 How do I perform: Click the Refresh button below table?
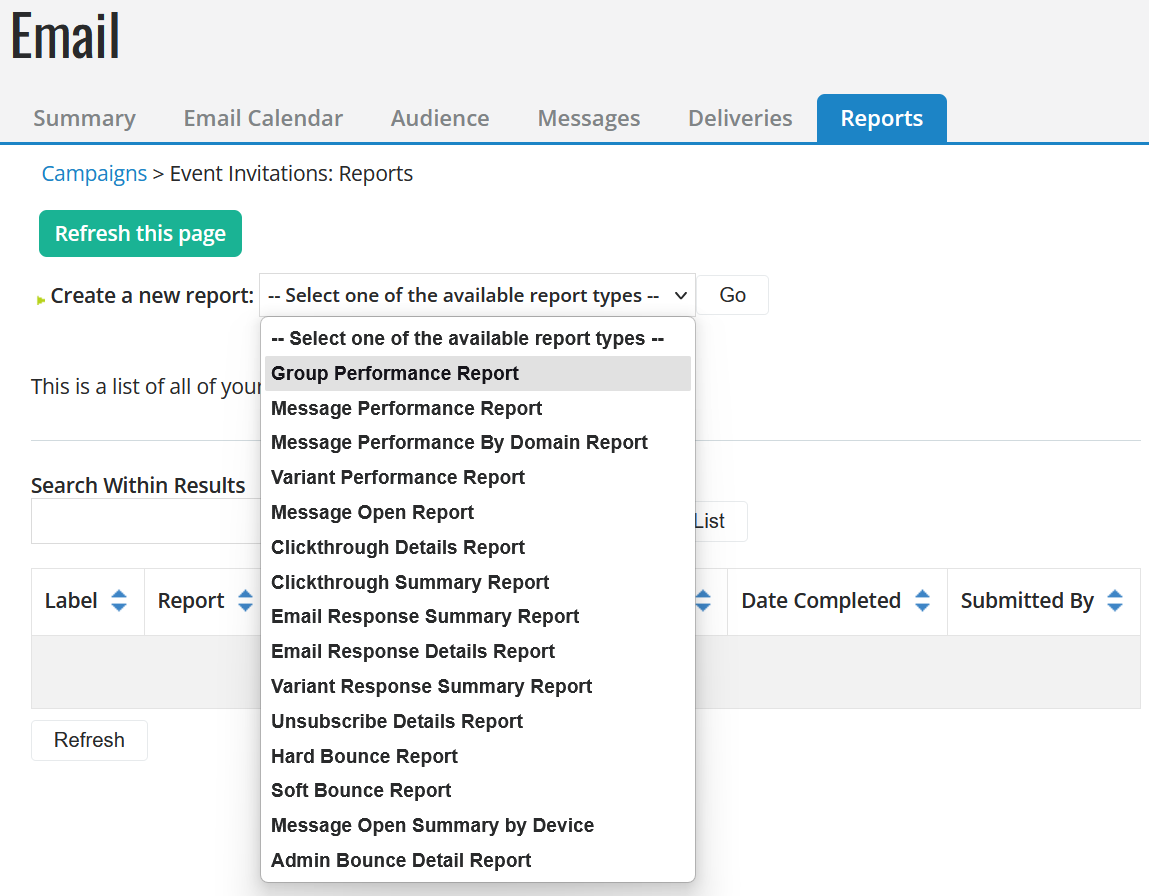(89, 740)
